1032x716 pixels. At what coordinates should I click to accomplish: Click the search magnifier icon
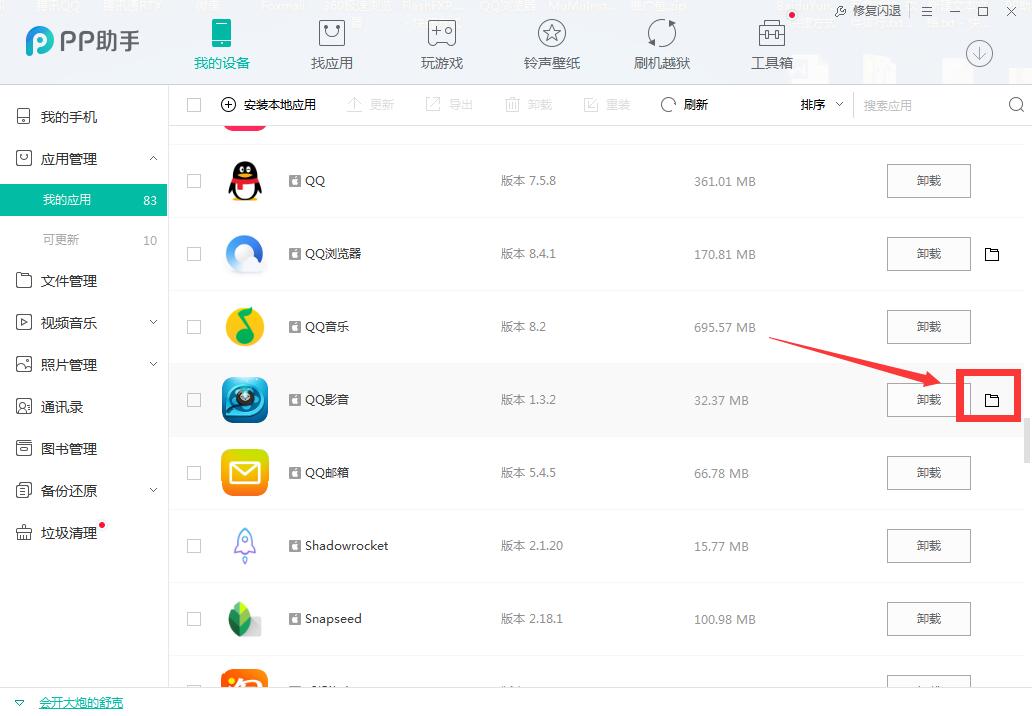coord(1016,105)
